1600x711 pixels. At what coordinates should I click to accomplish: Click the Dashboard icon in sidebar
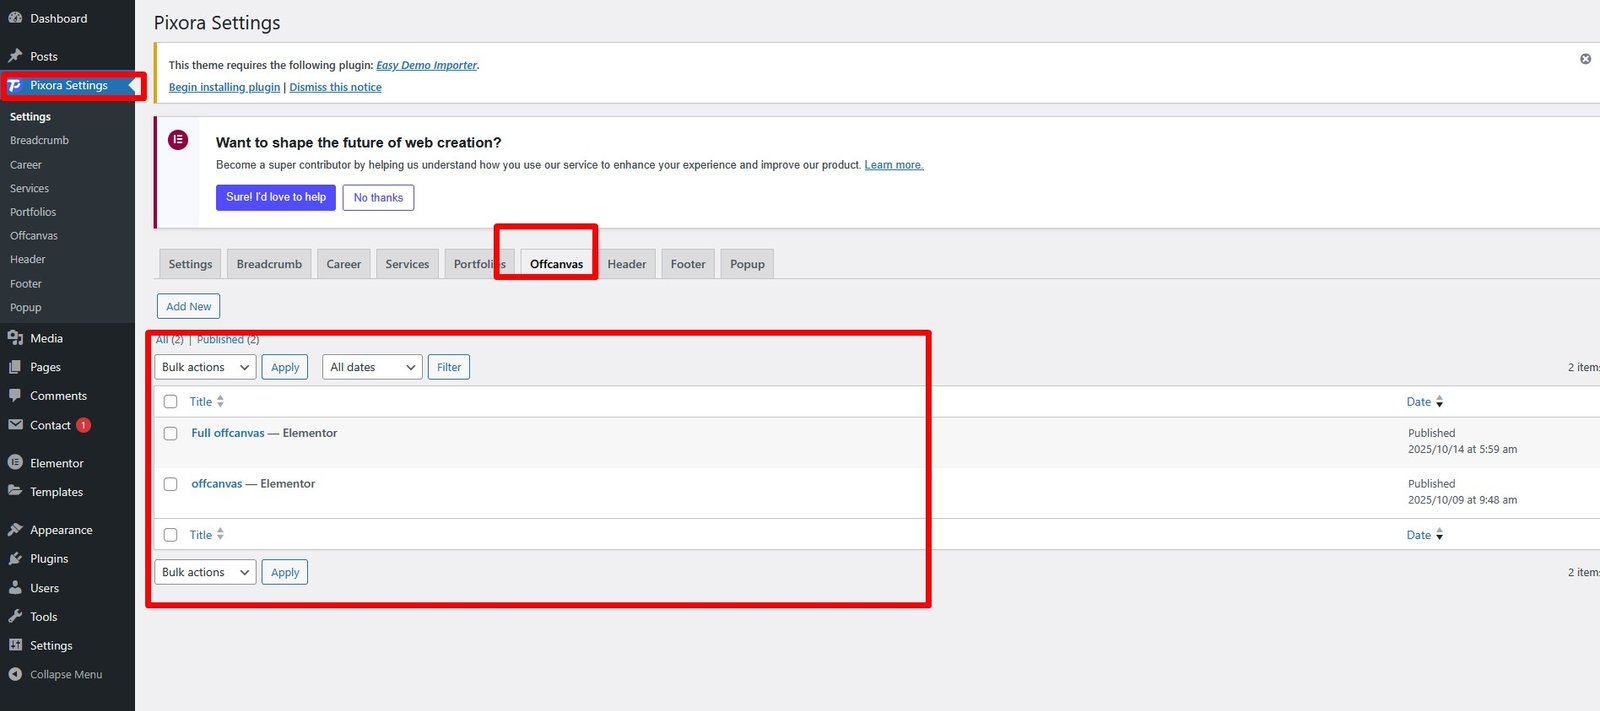point(15,18)
